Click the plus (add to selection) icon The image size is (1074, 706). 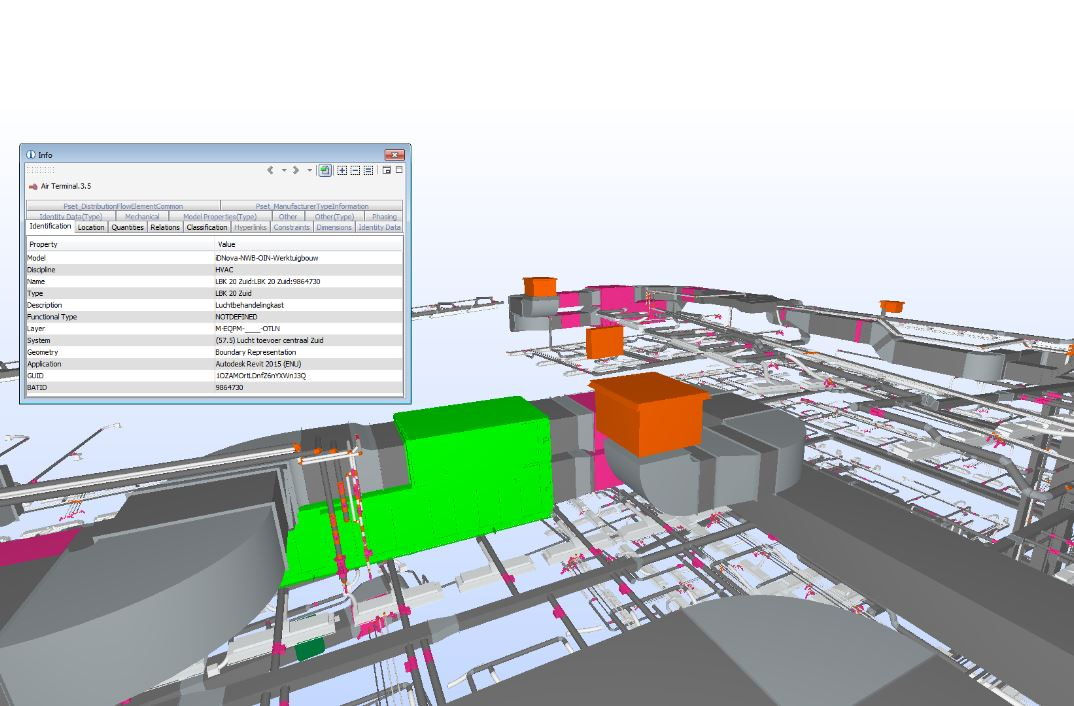tap(342, 170)
